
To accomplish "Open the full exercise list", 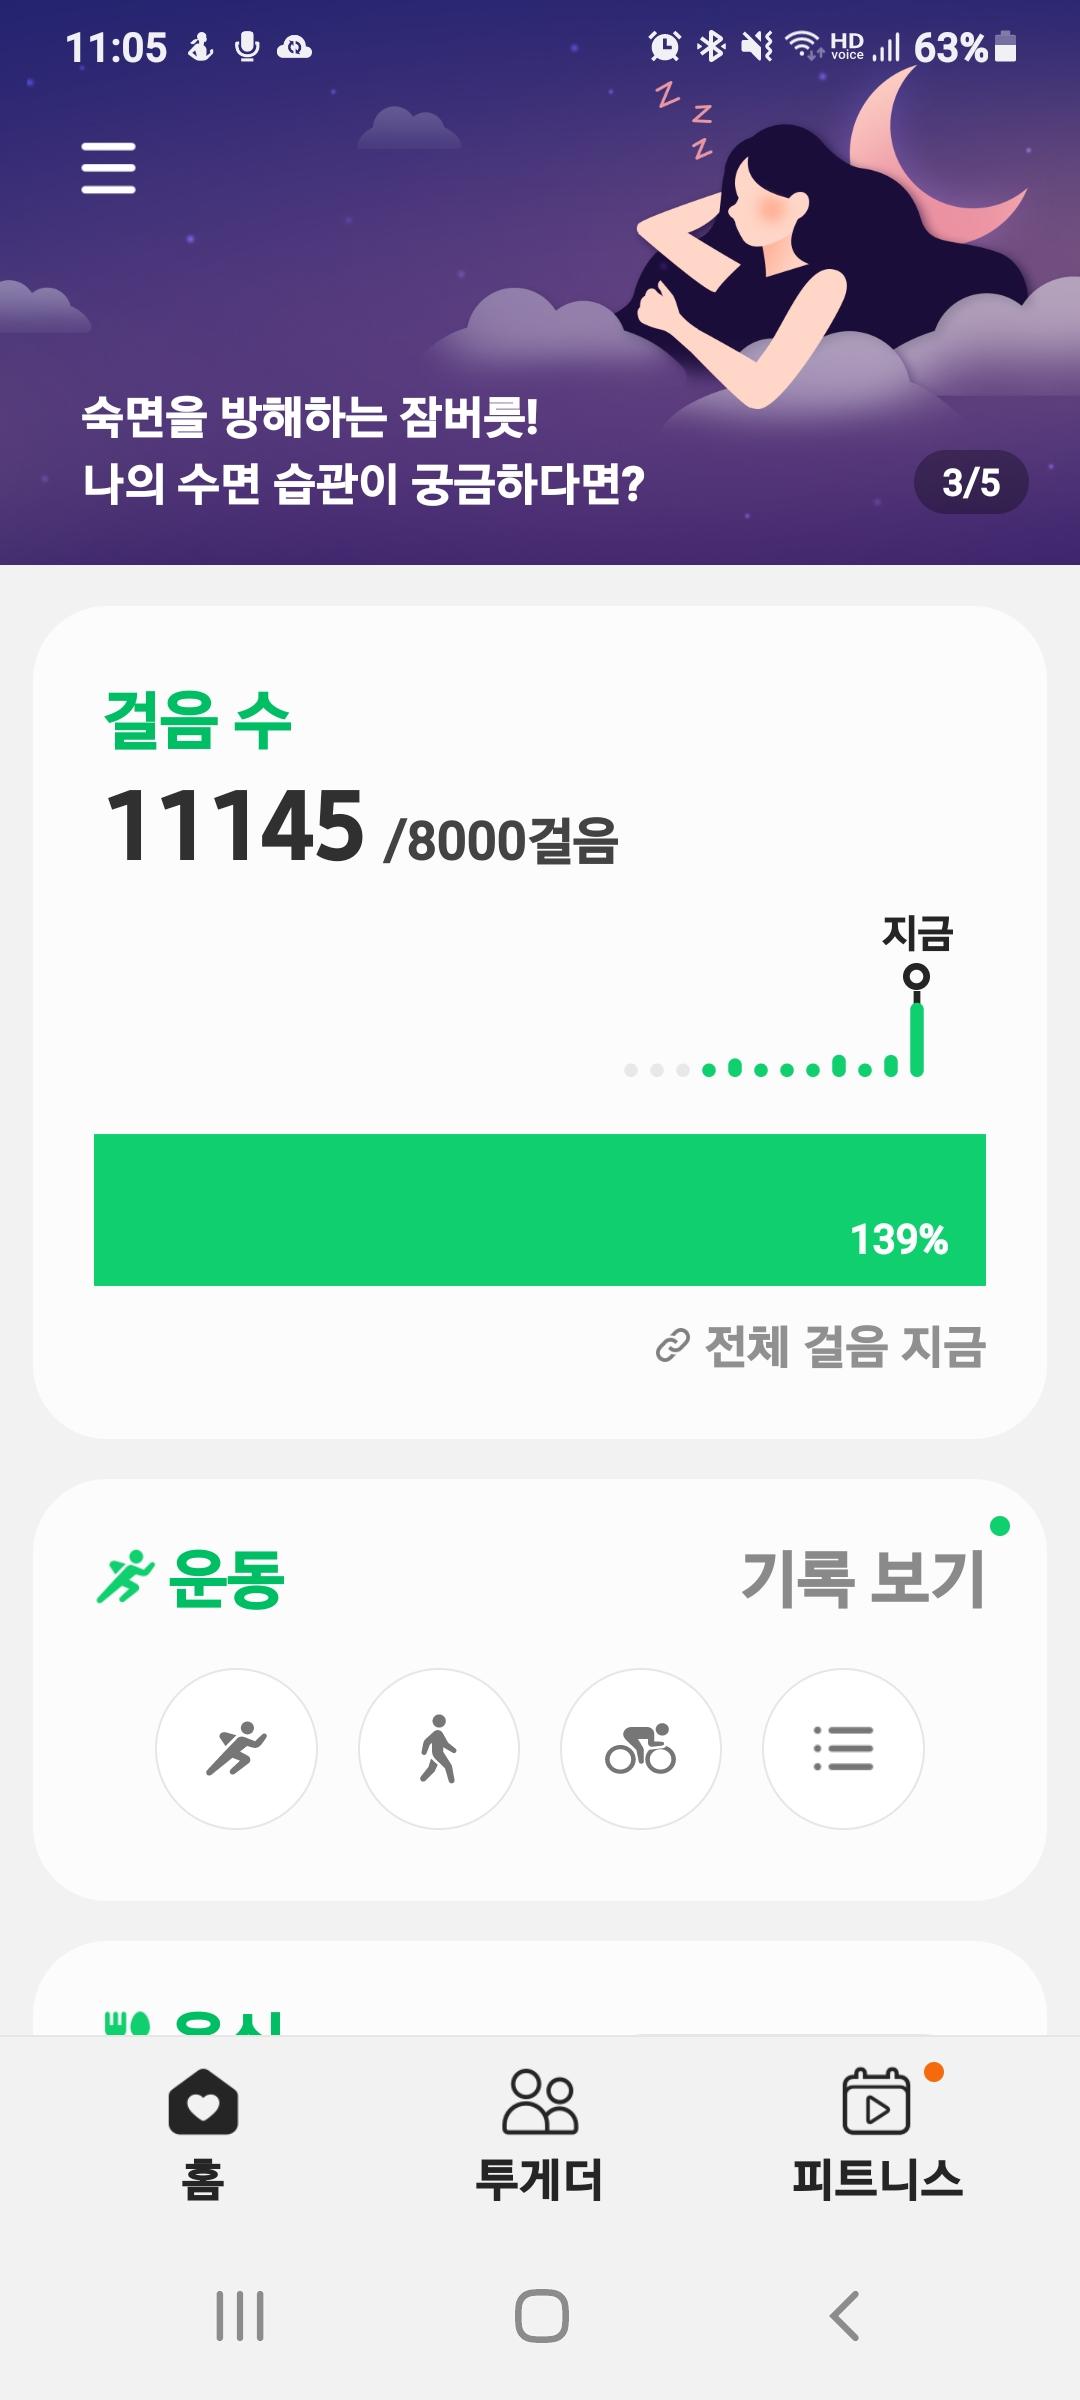I will (x=842, y=1748).
